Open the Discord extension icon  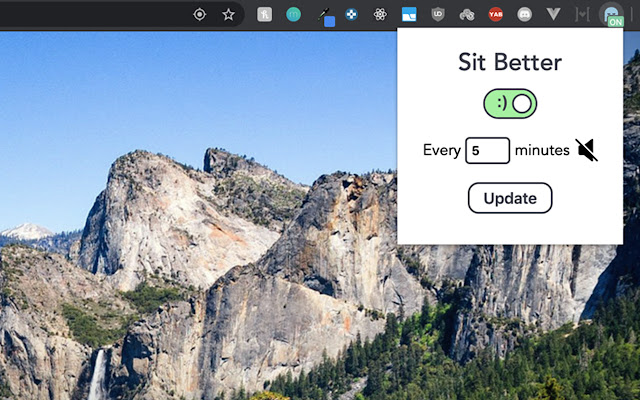525,15
